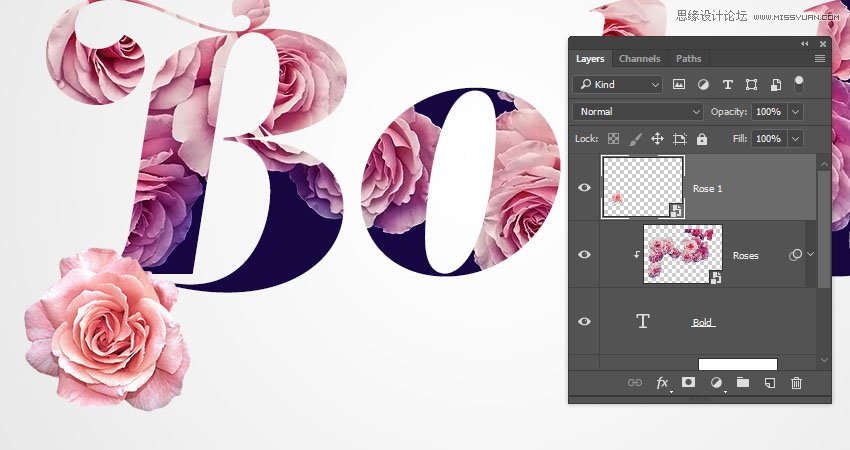
Task: Switch to the Paths tab
Action: [688, 59]
